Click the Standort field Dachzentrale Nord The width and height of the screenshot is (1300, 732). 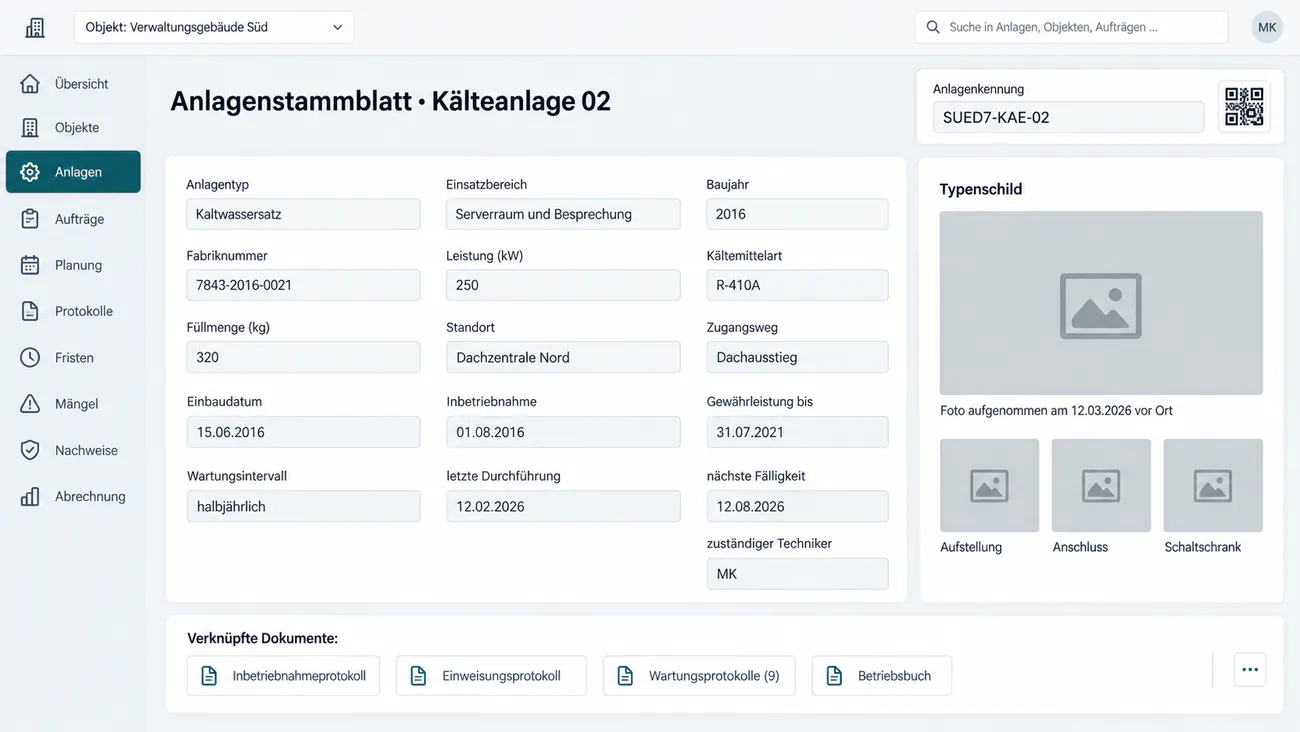(563, 357)
